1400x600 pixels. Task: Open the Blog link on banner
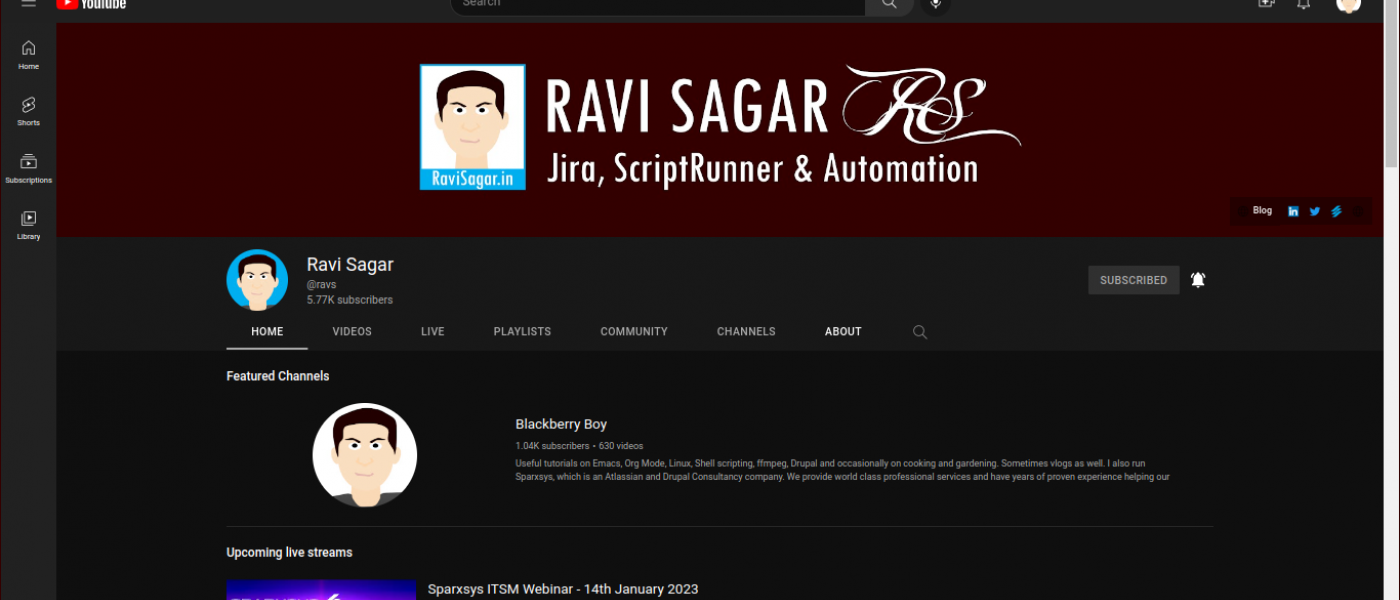click(x=1262, y=211)
